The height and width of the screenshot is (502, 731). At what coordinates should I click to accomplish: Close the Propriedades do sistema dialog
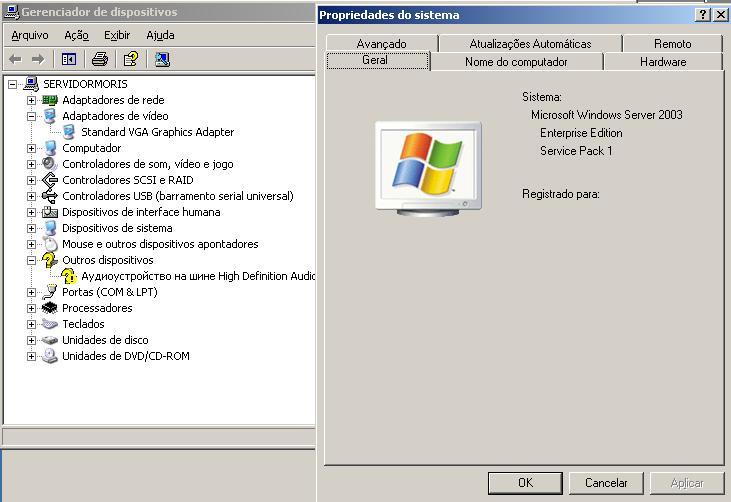(720, 14)
